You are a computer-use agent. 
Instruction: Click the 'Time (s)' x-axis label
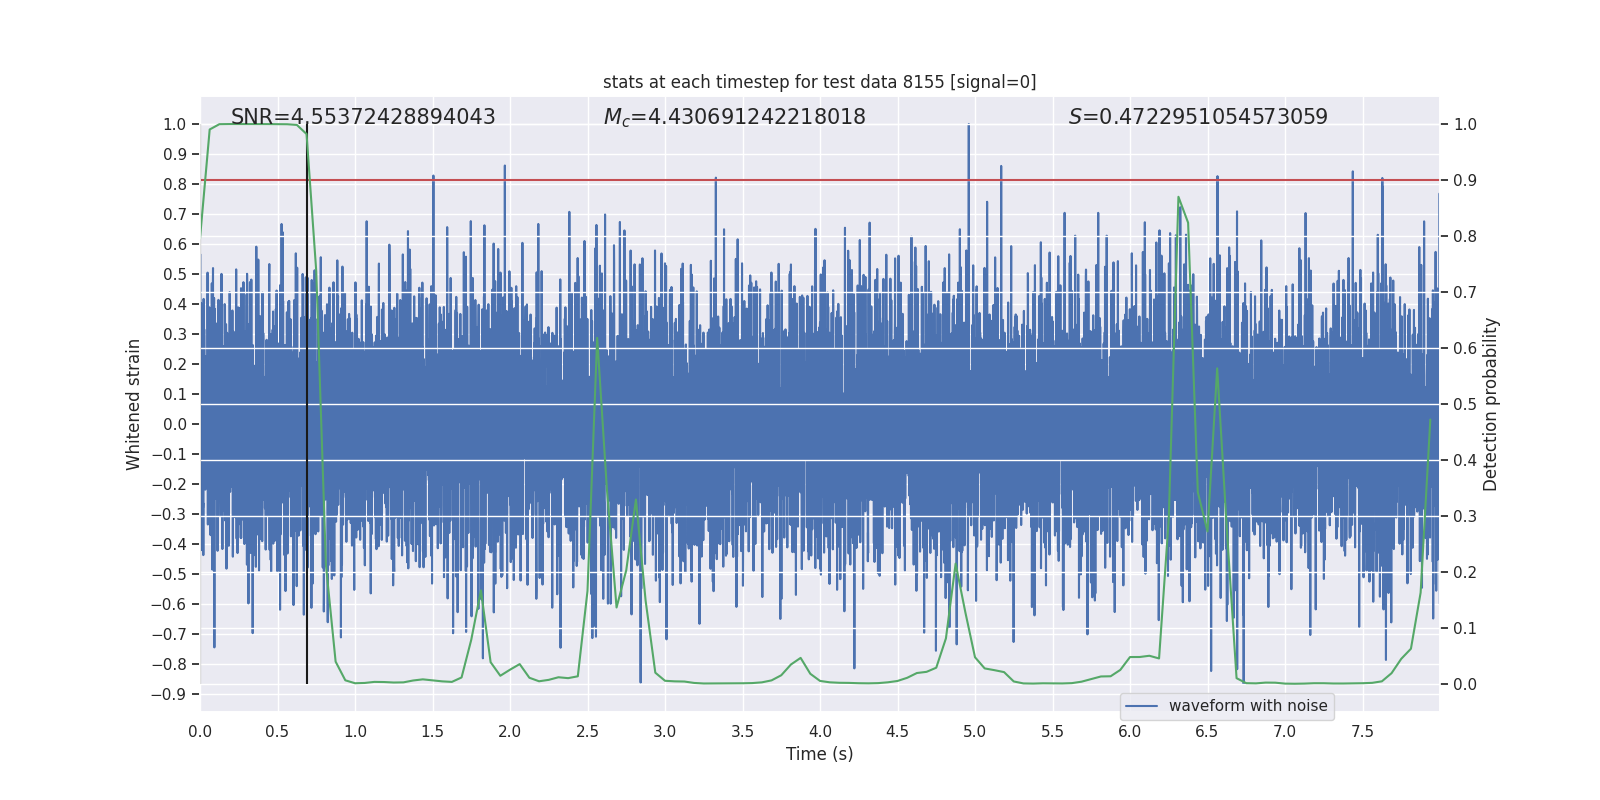819,754
